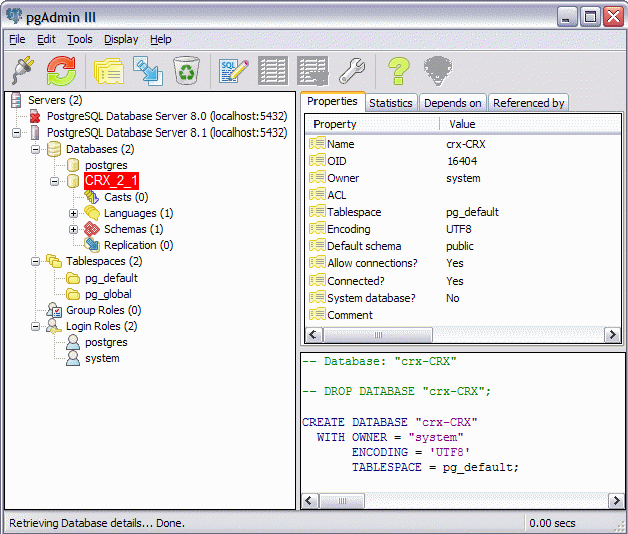Expand the Languages (1) node
Image resolution: width=628 pixels, height=534 pixels.
(73, 213)
